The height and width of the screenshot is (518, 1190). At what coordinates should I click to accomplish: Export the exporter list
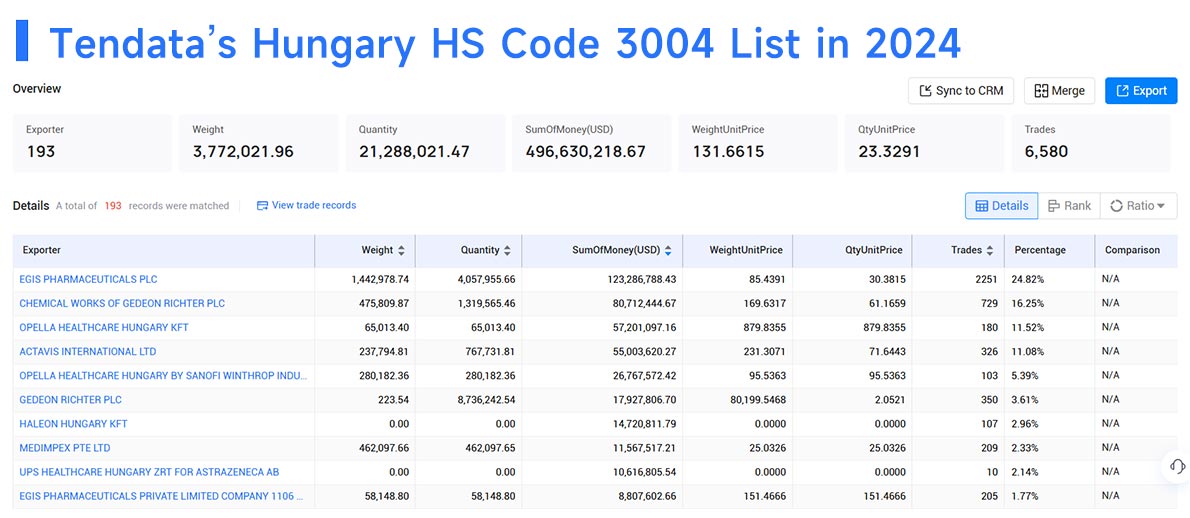pyautogui.click(x=1141, y=90)
